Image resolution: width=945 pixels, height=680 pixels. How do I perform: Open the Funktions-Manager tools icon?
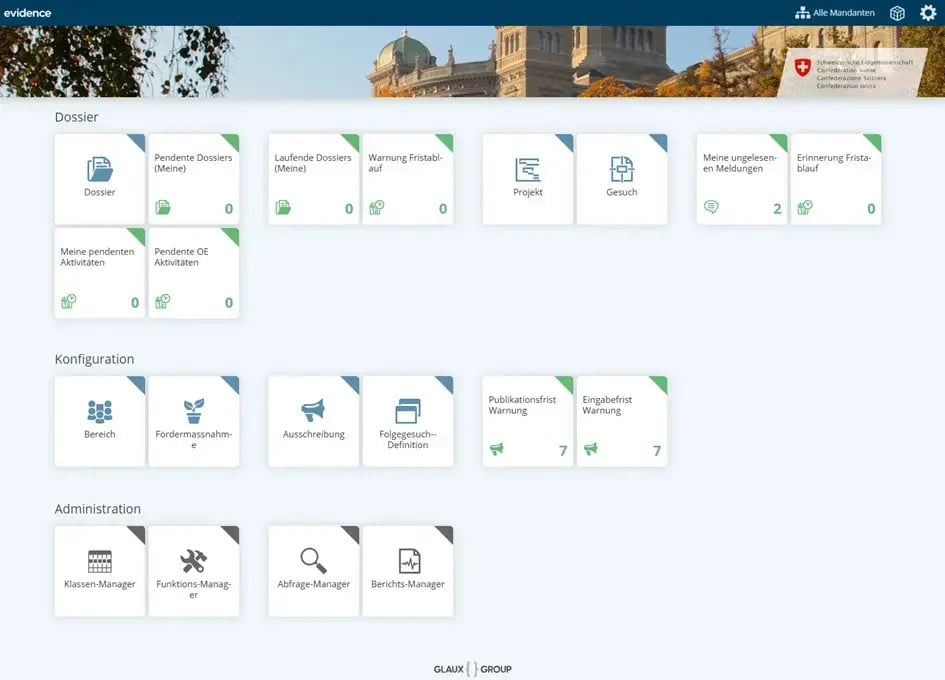(193, 561)
